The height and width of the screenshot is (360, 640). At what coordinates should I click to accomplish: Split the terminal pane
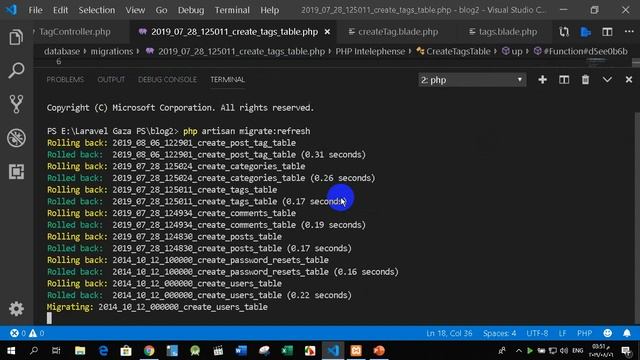564,80
